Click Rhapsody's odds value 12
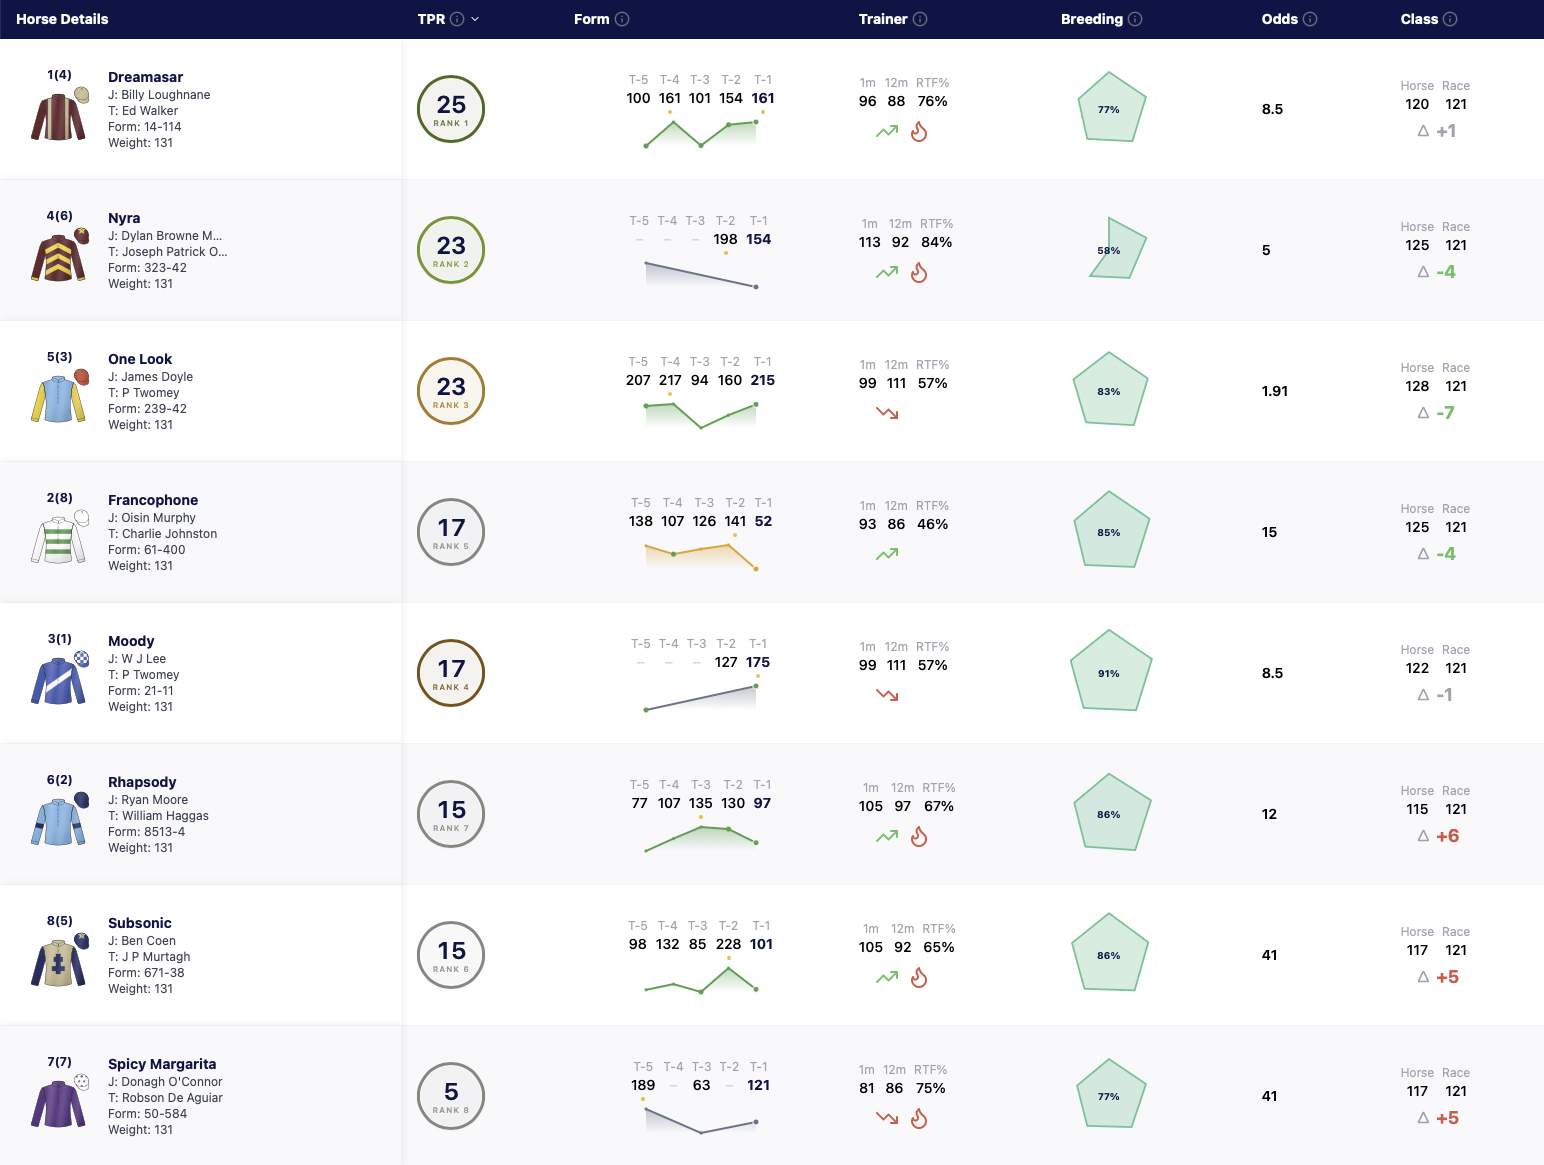 click(x=1269, y=814)
